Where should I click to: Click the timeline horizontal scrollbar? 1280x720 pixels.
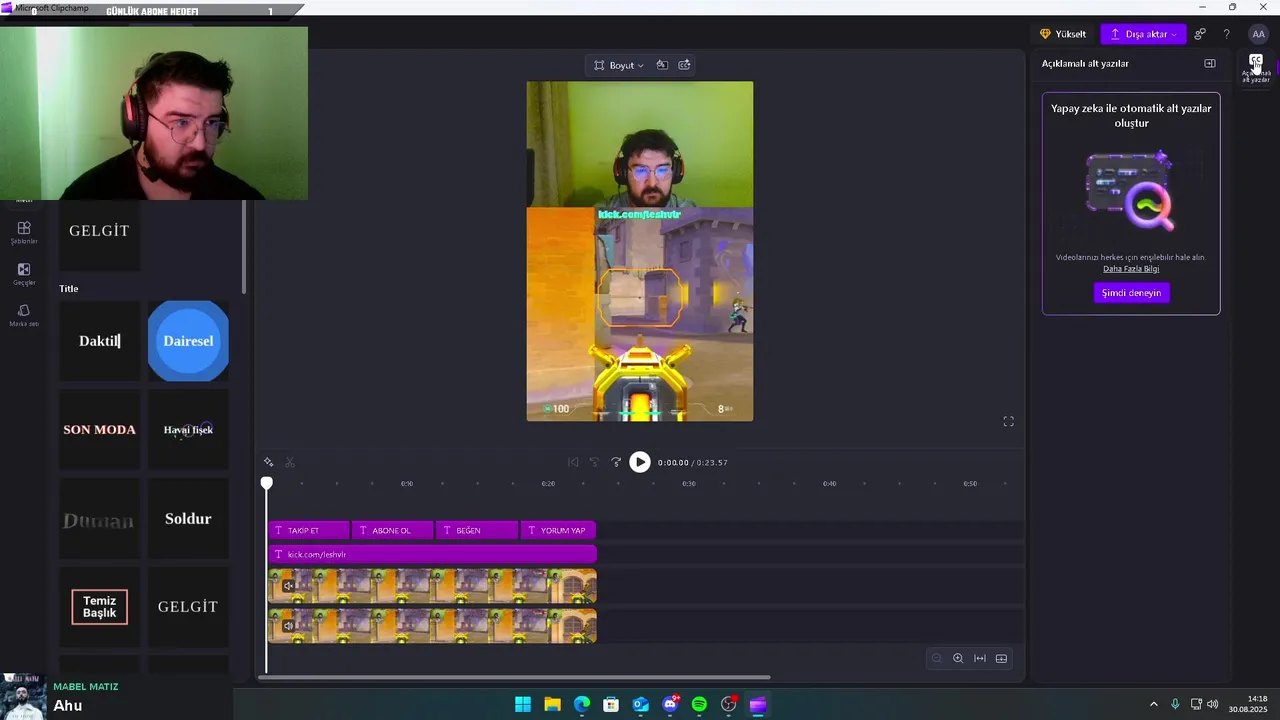pos(514,677)
